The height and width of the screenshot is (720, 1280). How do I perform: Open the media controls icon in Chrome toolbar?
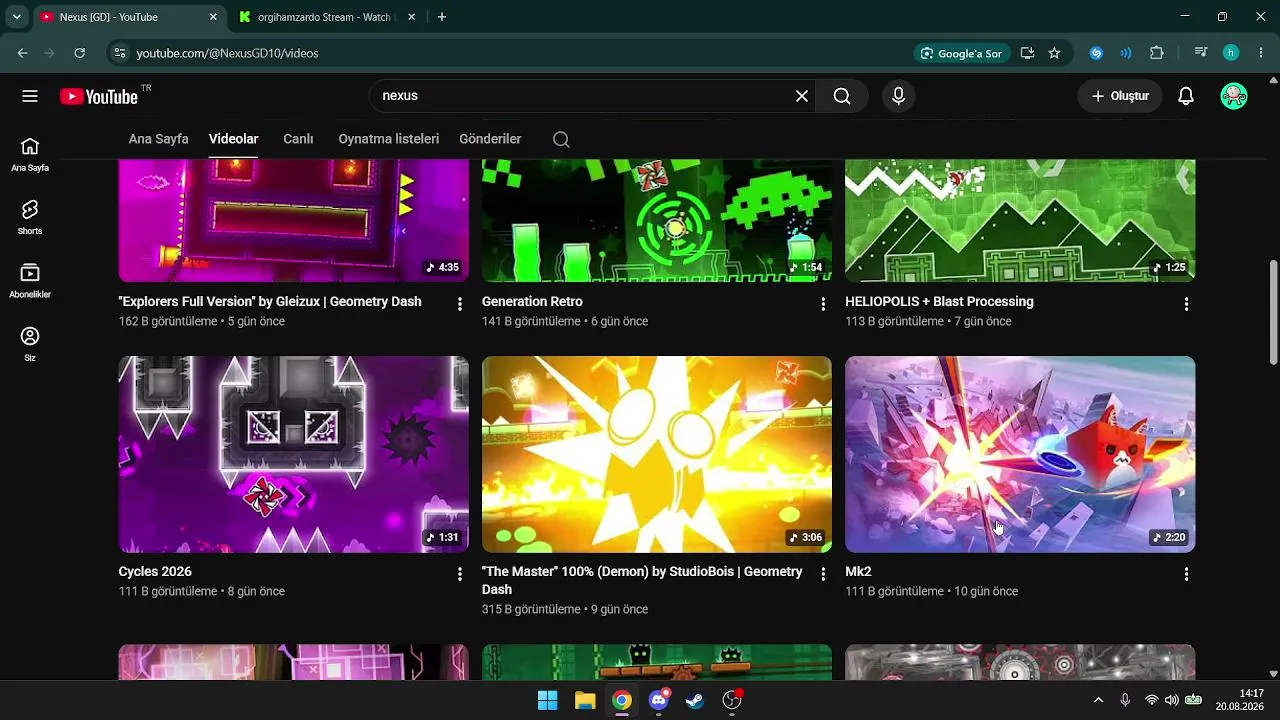tap(1201, 53)
